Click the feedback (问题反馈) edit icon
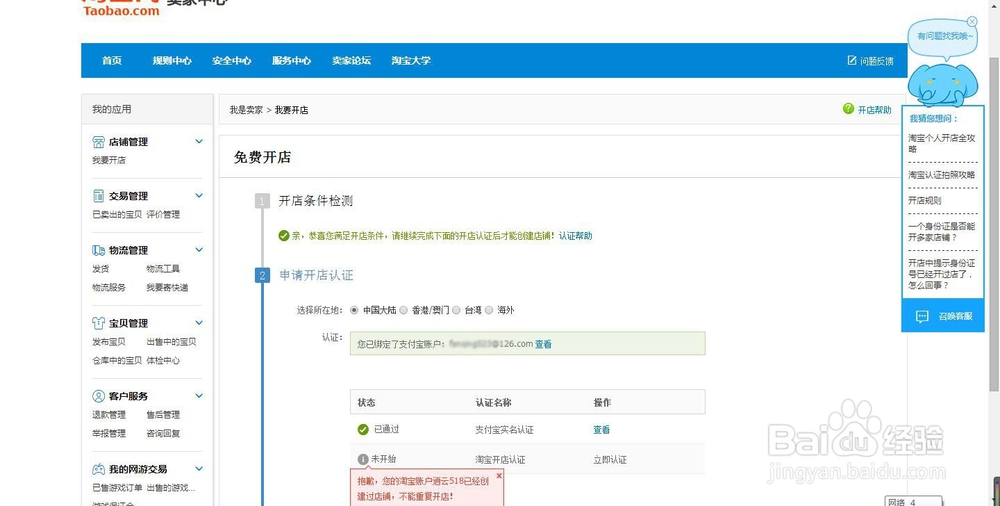The width and height of the screenshot is (1000, 506). 851,61
